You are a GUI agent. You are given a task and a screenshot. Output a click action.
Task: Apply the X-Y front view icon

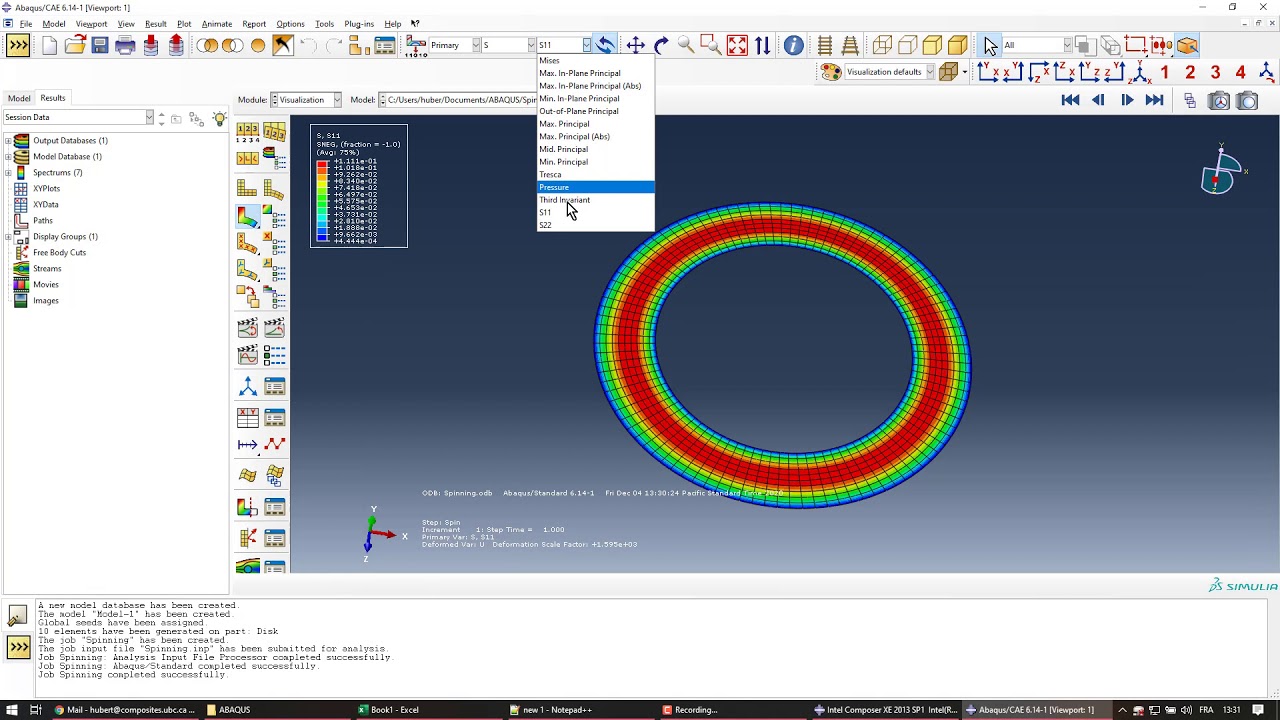[x=988, y=72]
